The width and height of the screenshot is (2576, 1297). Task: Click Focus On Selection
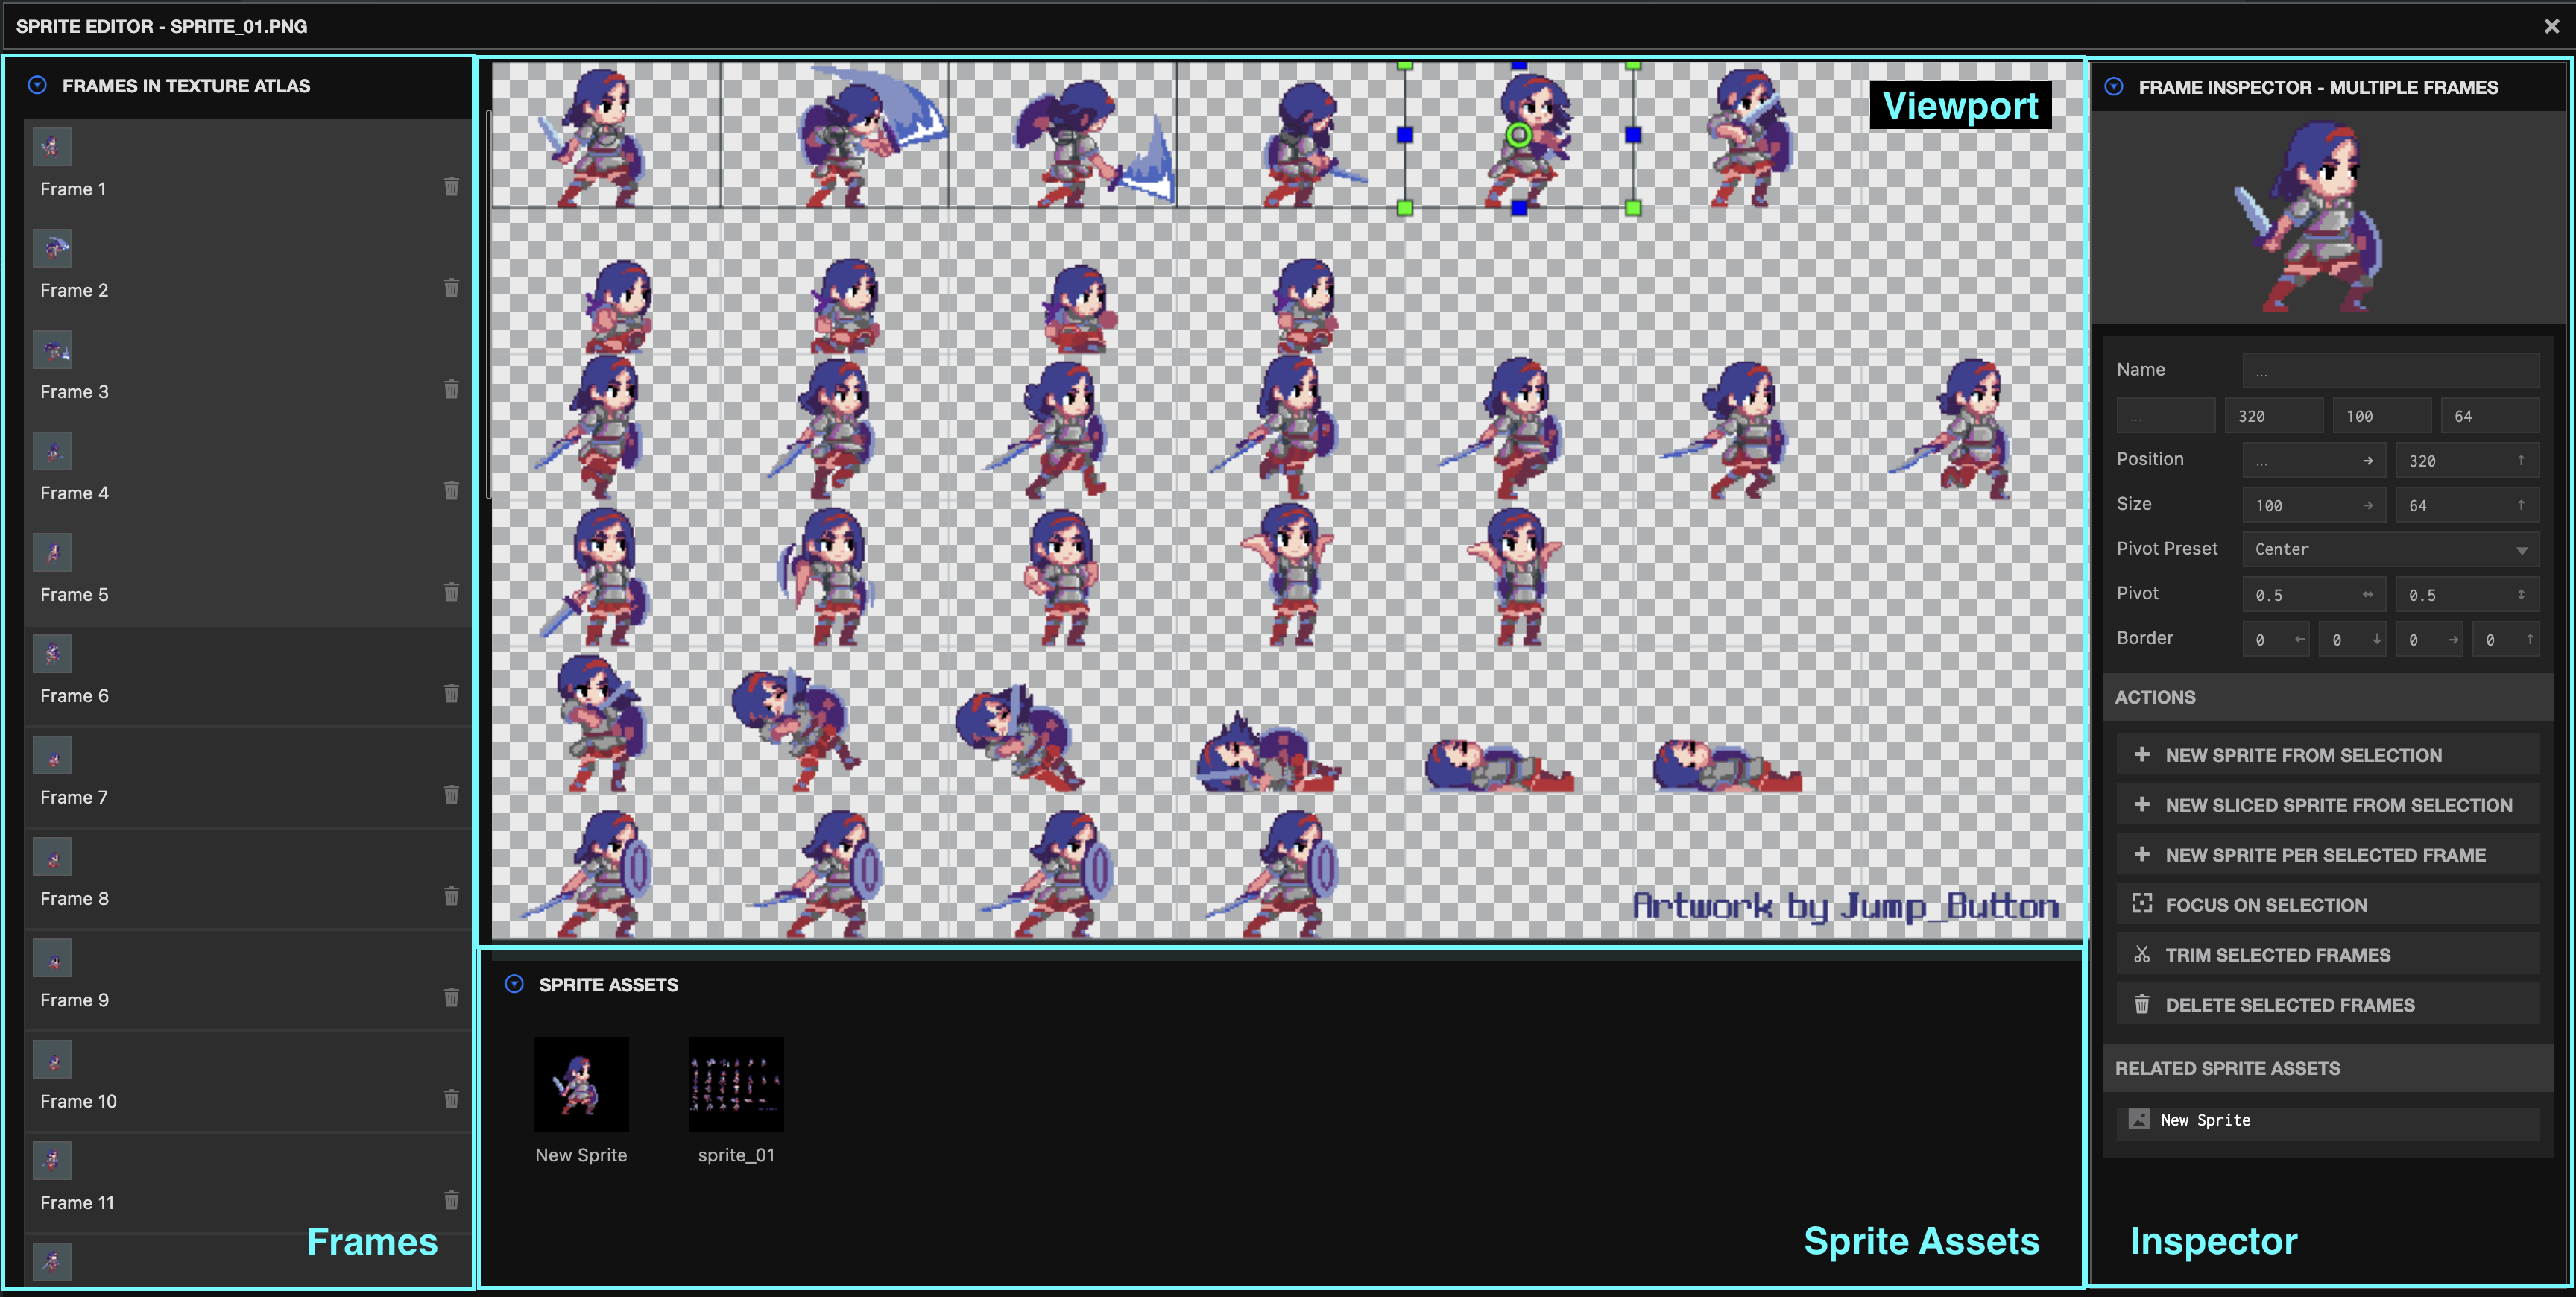[2327, 905]
